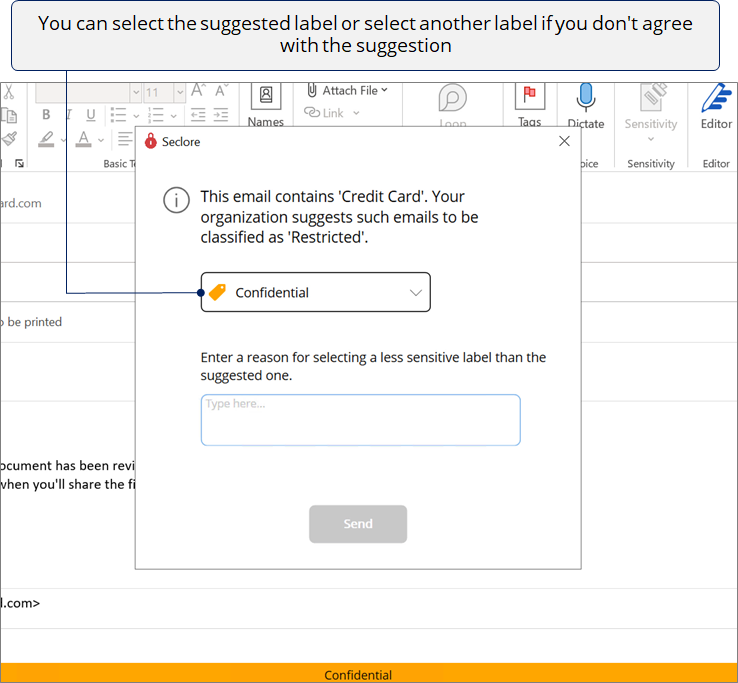Click the font color A swatch
Screen dimensions: 738x683
(84, 139)
